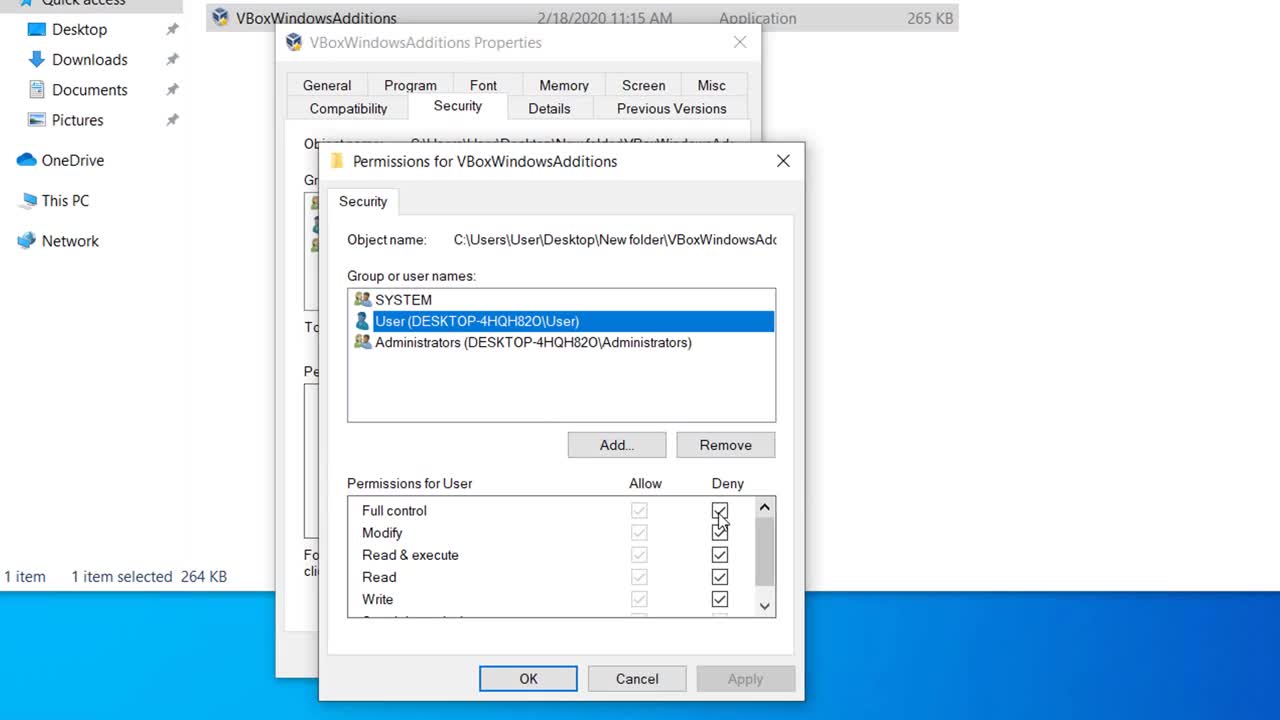The width and height of the screenshot is (1280, 720).
Task: Click pin icon next to Downloads
Action: pyautogui.click(x=172, y=60)
